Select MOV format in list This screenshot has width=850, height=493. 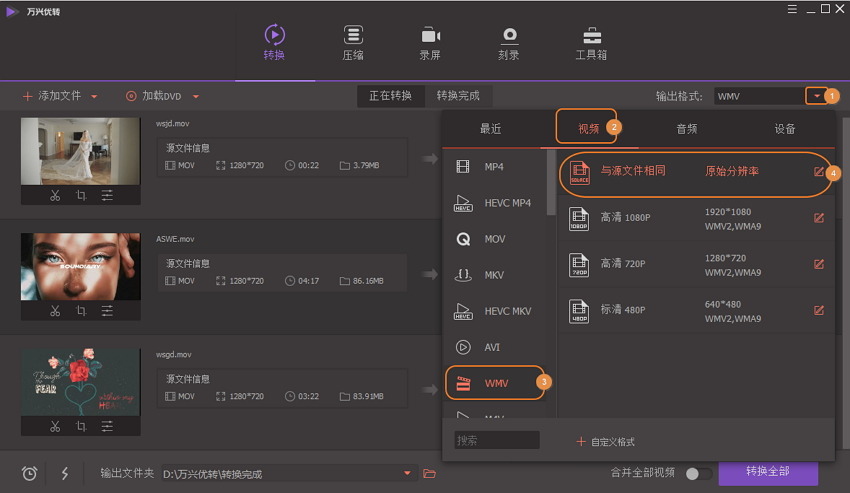point(494,239)
